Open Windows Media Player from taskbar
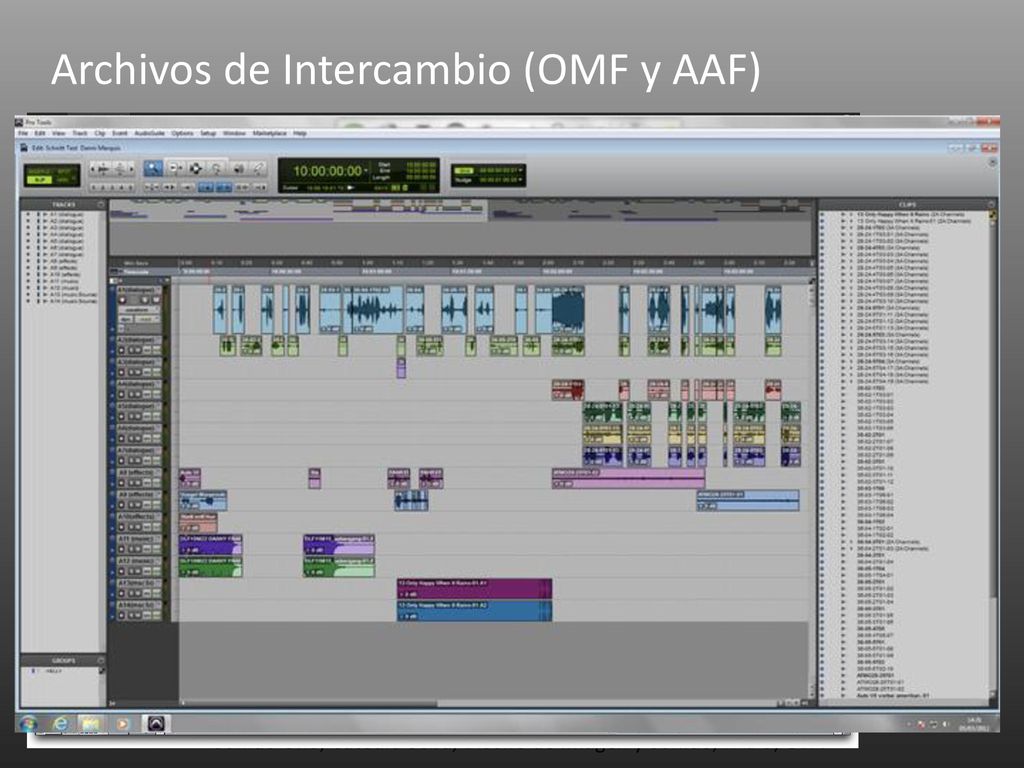This screenshot has height=768, width=1024. tap(122, 723)
